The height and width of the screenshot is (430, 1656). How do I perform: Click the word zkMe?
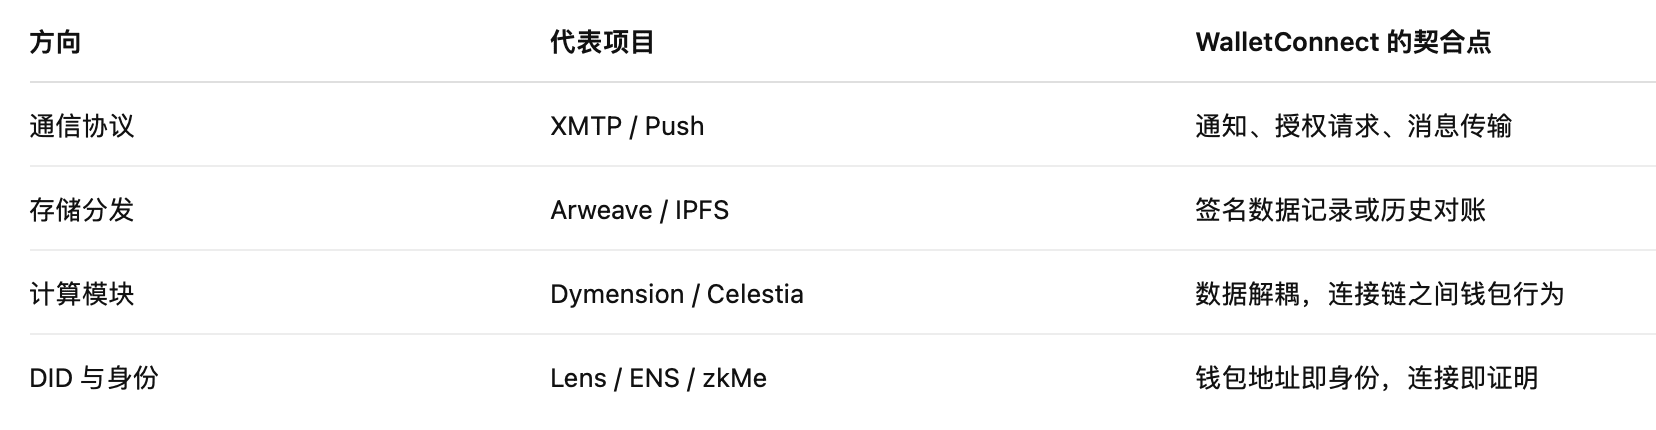[734, 378]
